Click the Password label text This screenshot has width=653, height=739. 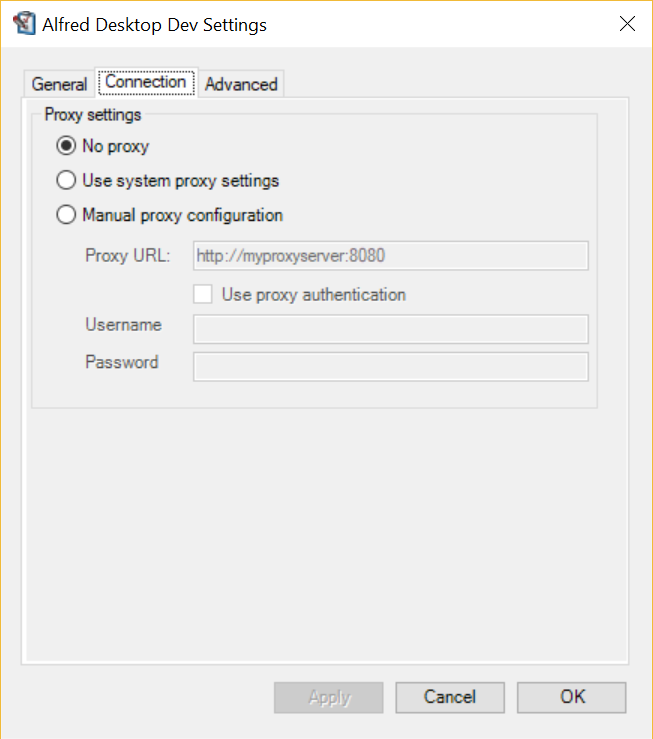tap(122, 362)
